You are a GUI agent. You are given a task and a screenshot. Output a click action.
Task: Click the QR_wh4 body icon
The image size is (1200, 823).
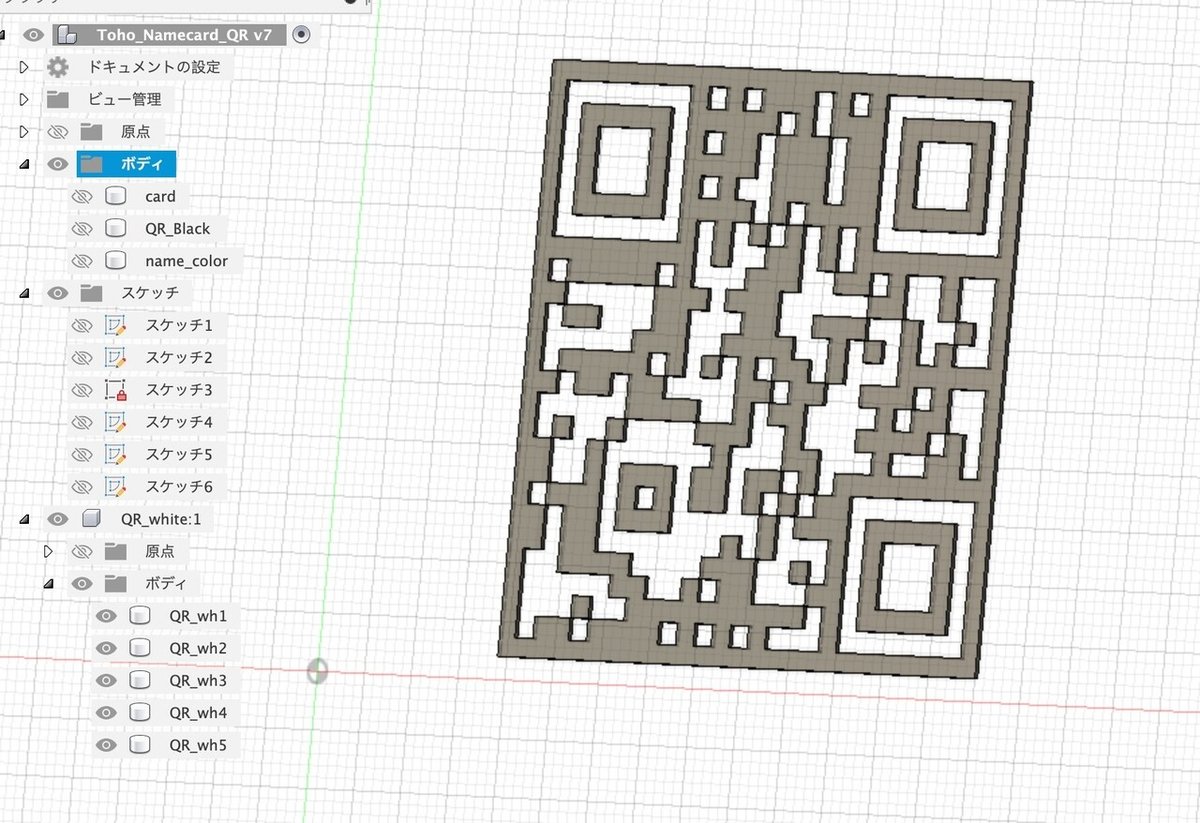pyautogui.click(x=139, y=713)
